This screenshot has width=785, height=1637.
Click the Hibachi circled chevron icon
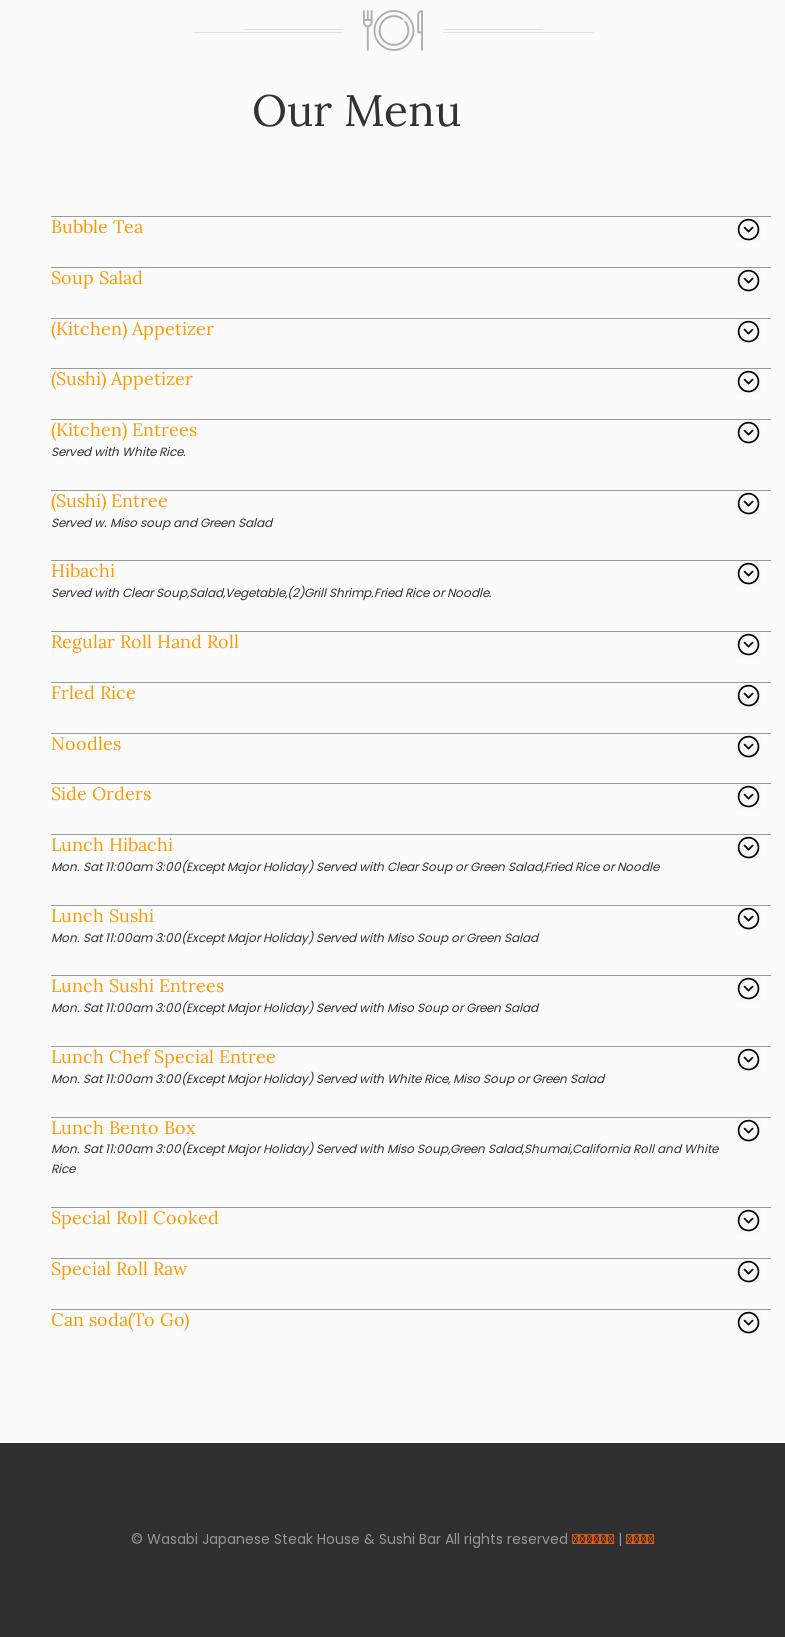click(x=748, y=574)
